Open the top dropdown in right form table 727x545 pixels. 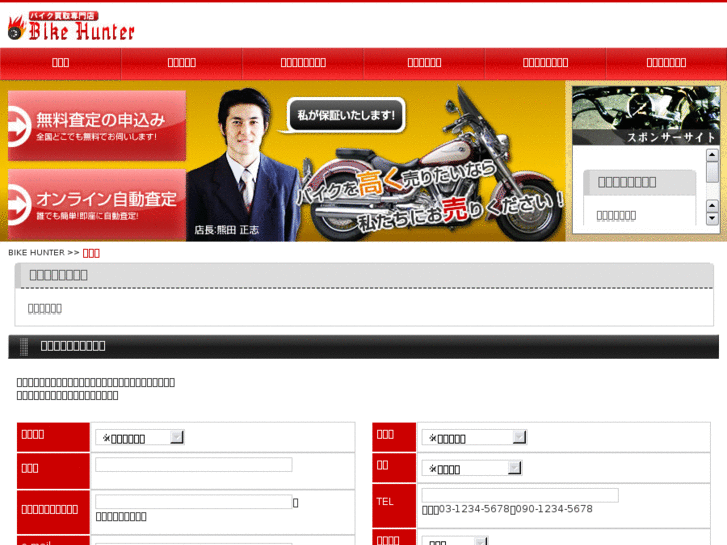[x=474, y=437]
